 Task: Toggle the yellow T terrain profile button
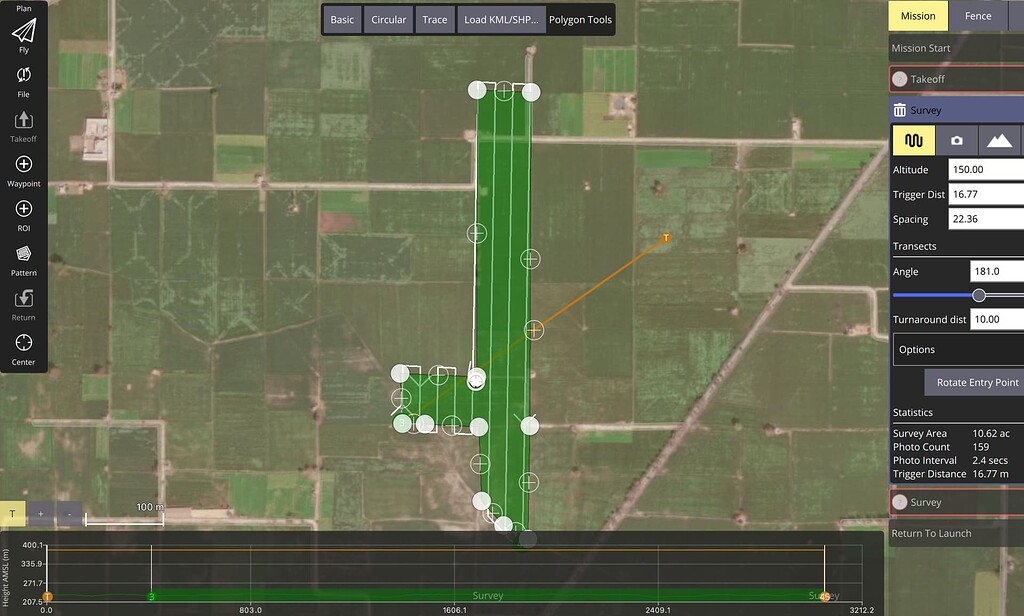tap(13, 513)
